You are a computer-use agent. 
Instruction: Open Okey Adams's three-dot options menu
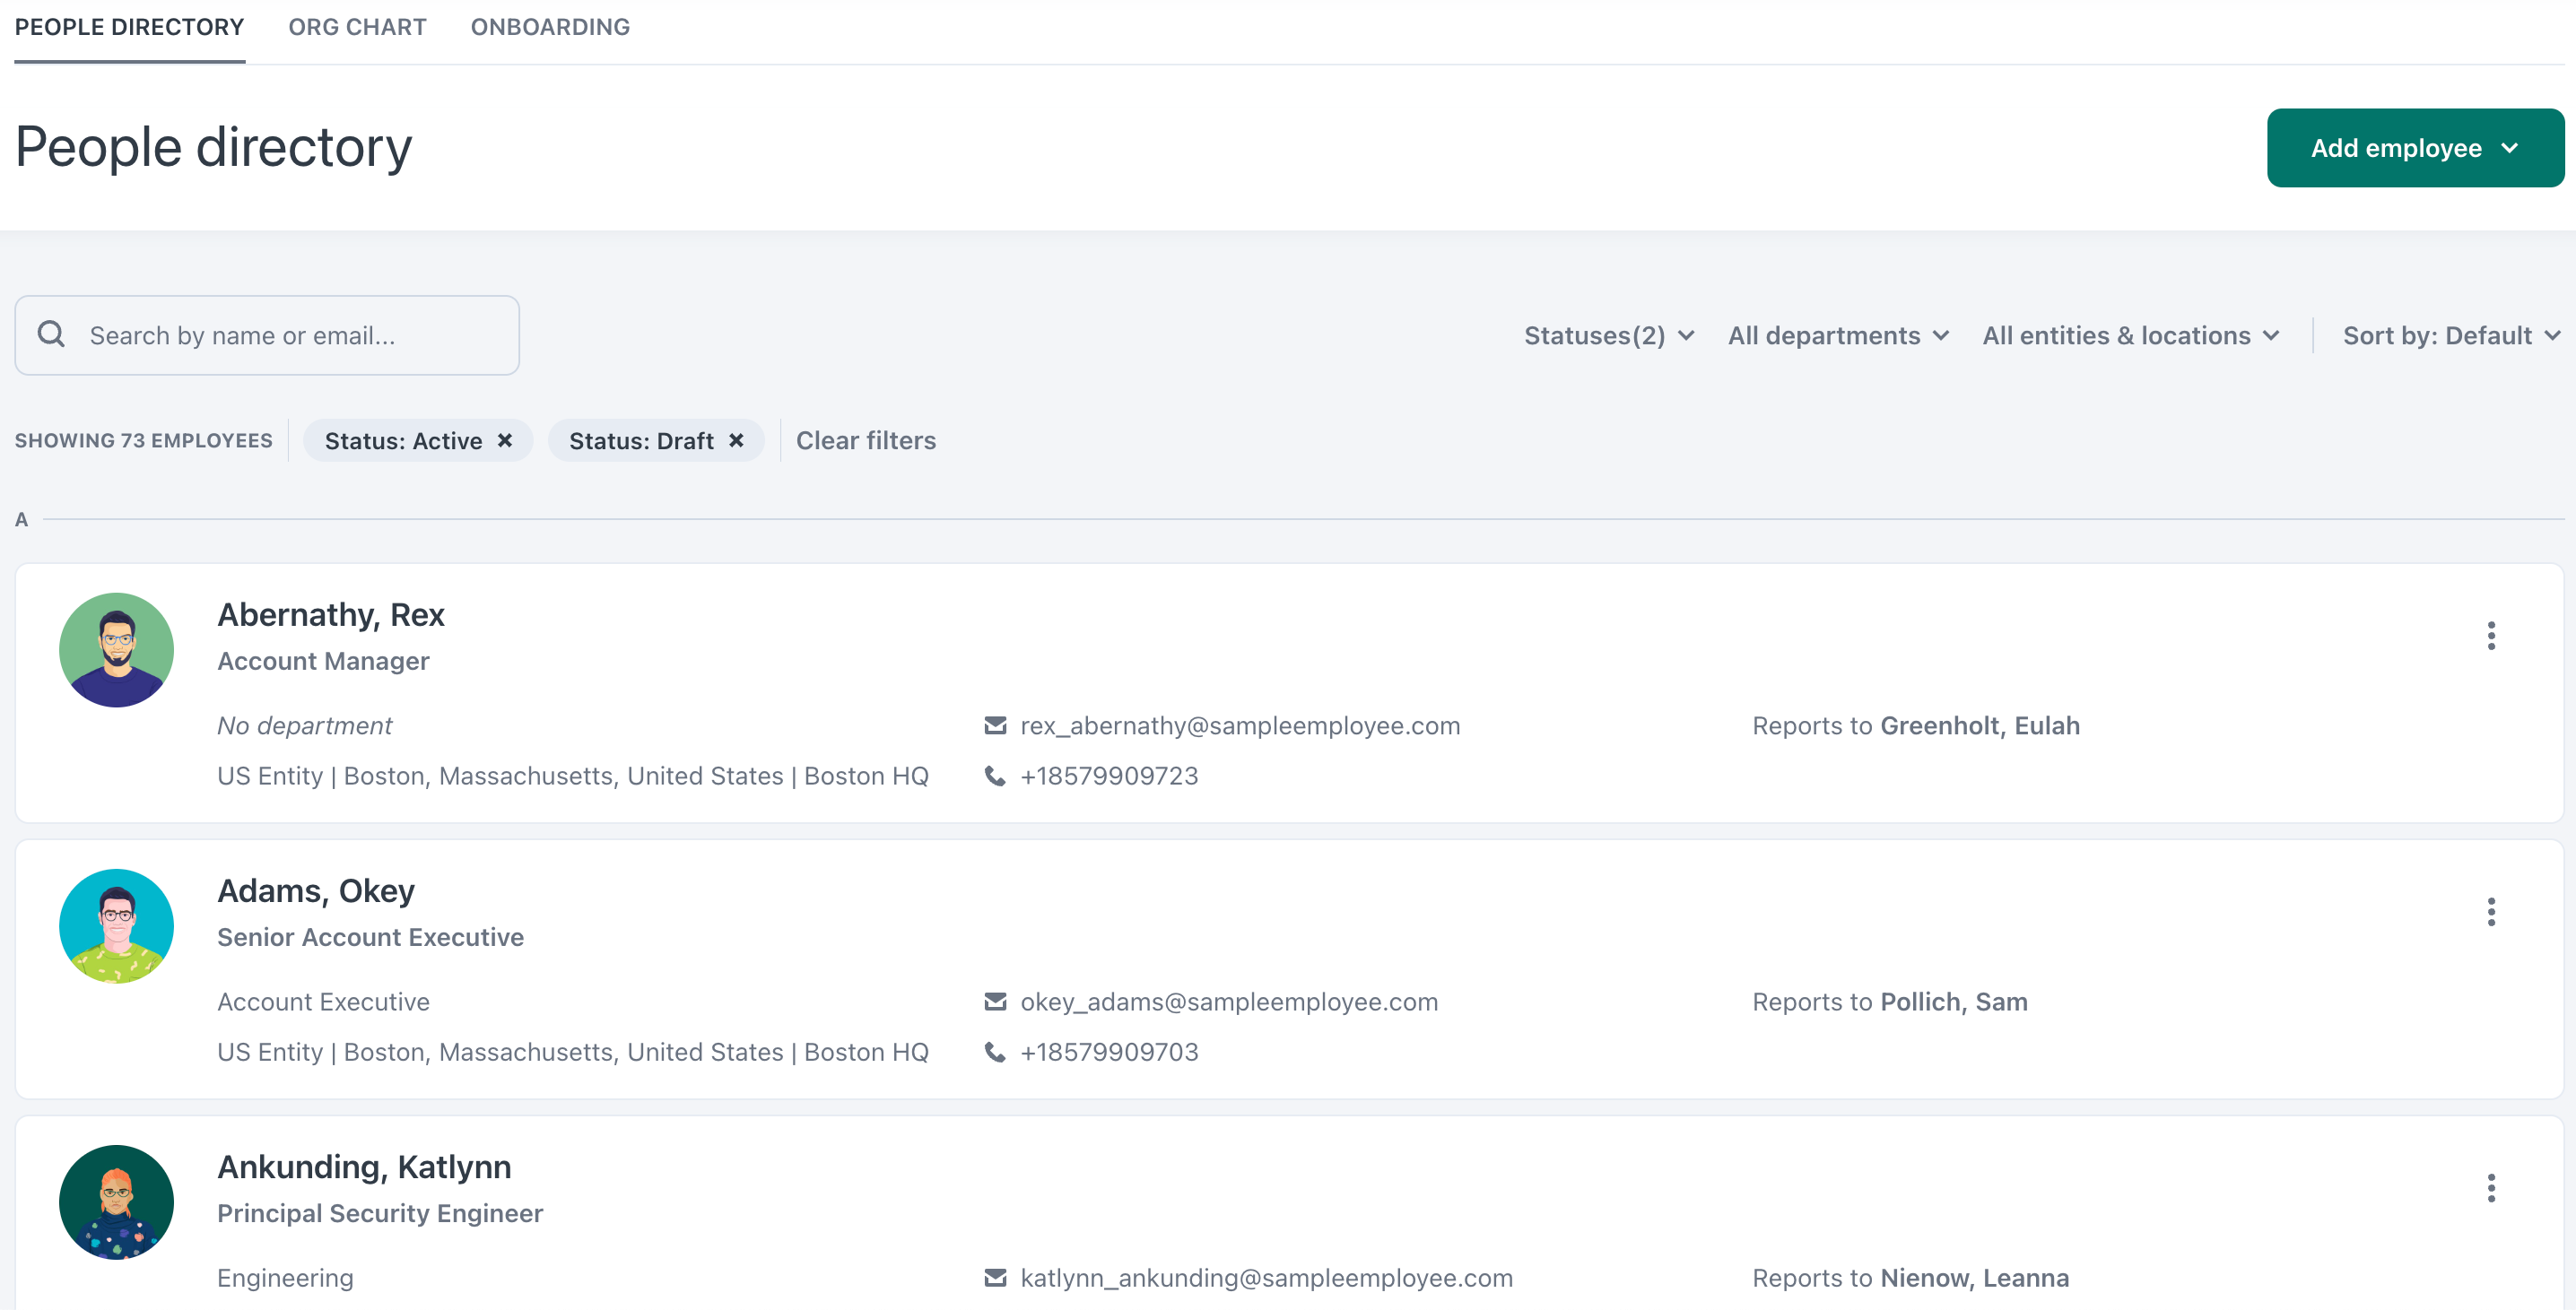(2491, 911)
